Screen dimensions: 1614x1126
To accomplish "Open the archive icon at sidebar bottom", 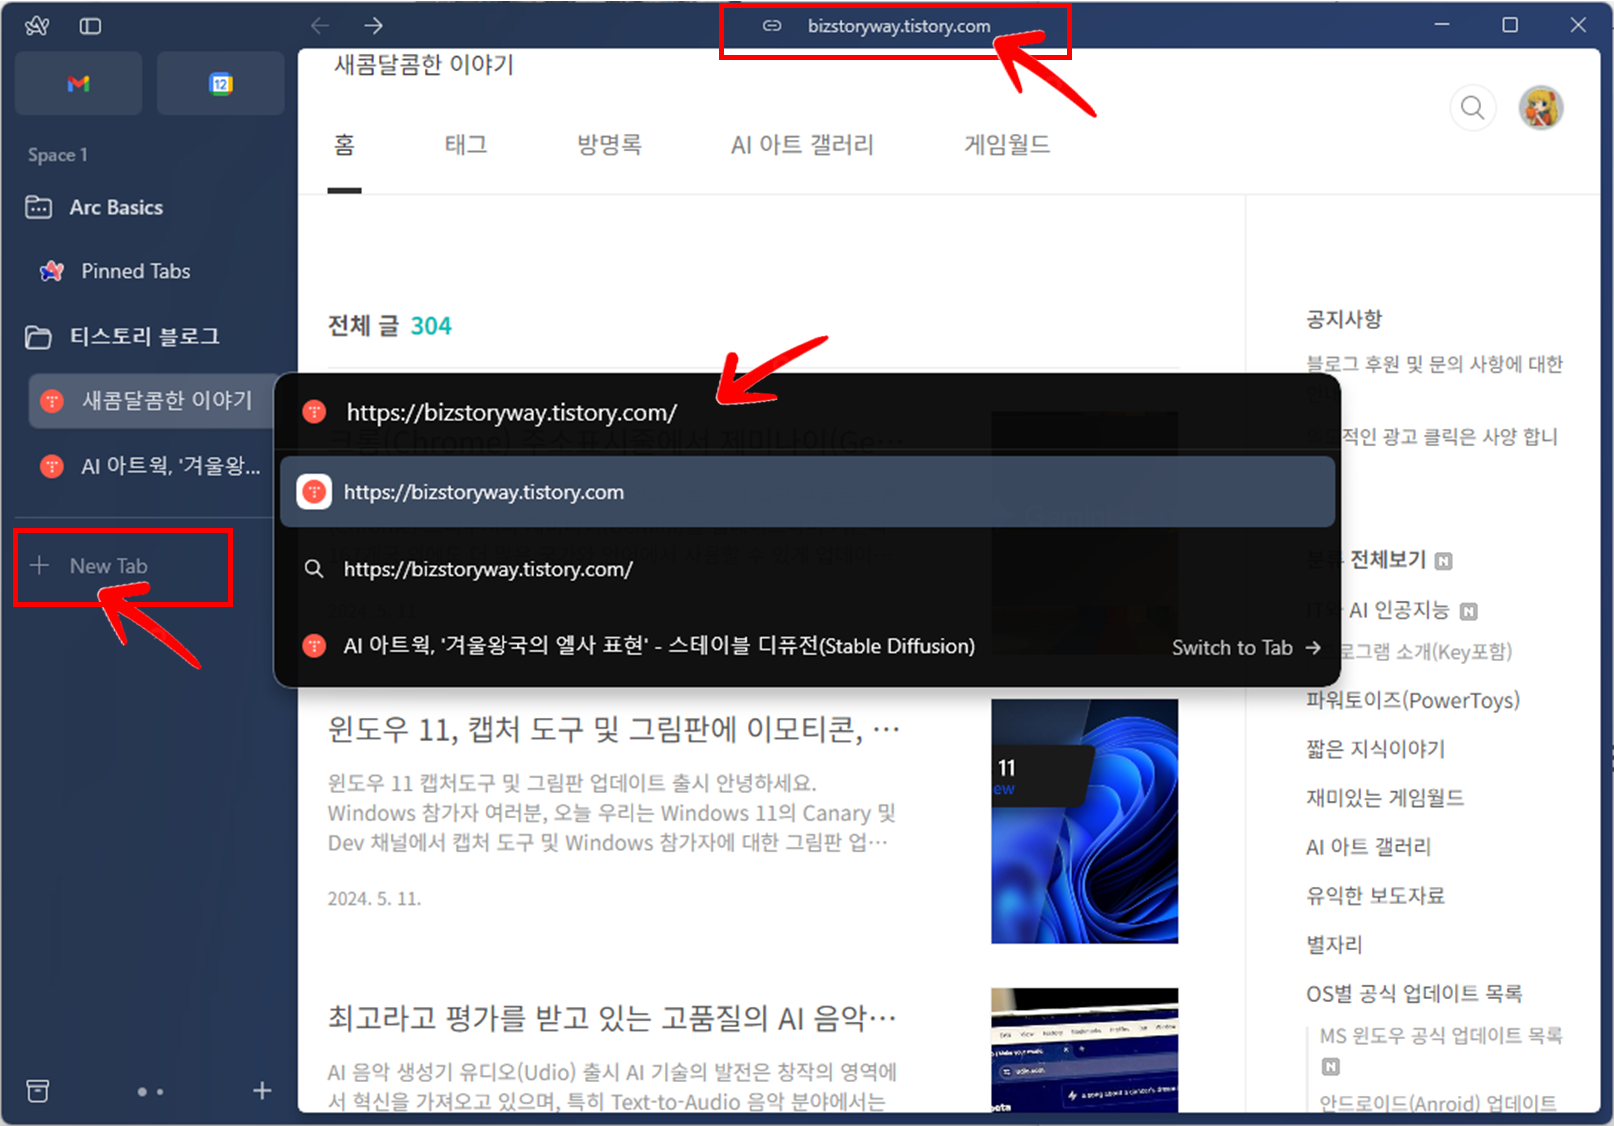I will point(38,1091).
